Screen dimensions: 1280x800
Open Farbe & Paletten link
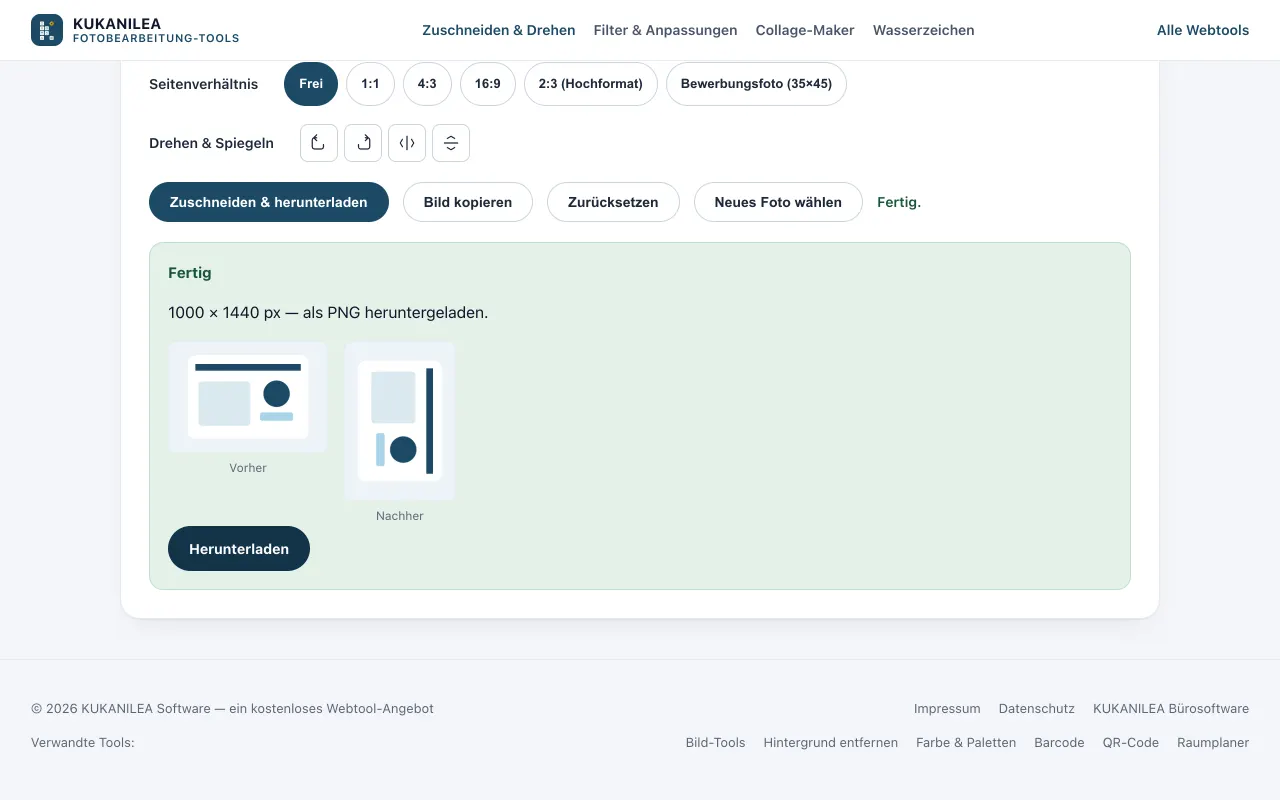point(966,743)
